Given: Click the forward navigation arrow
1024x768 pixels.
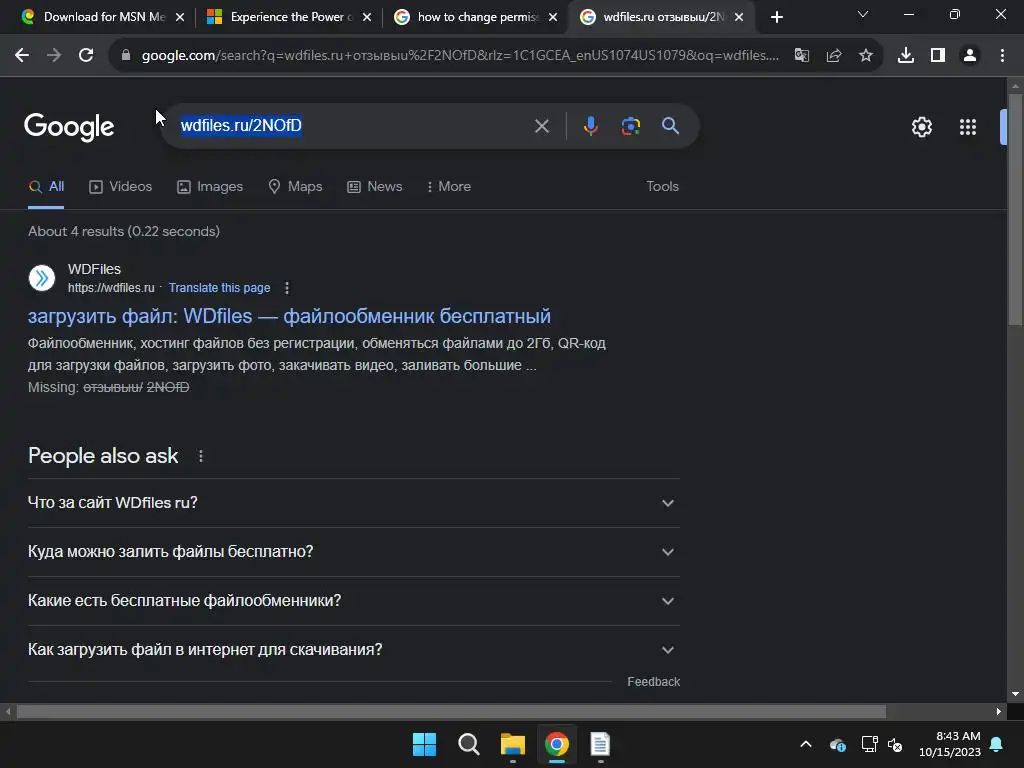Looking at the screenshot, I should (x=54, y=56).
